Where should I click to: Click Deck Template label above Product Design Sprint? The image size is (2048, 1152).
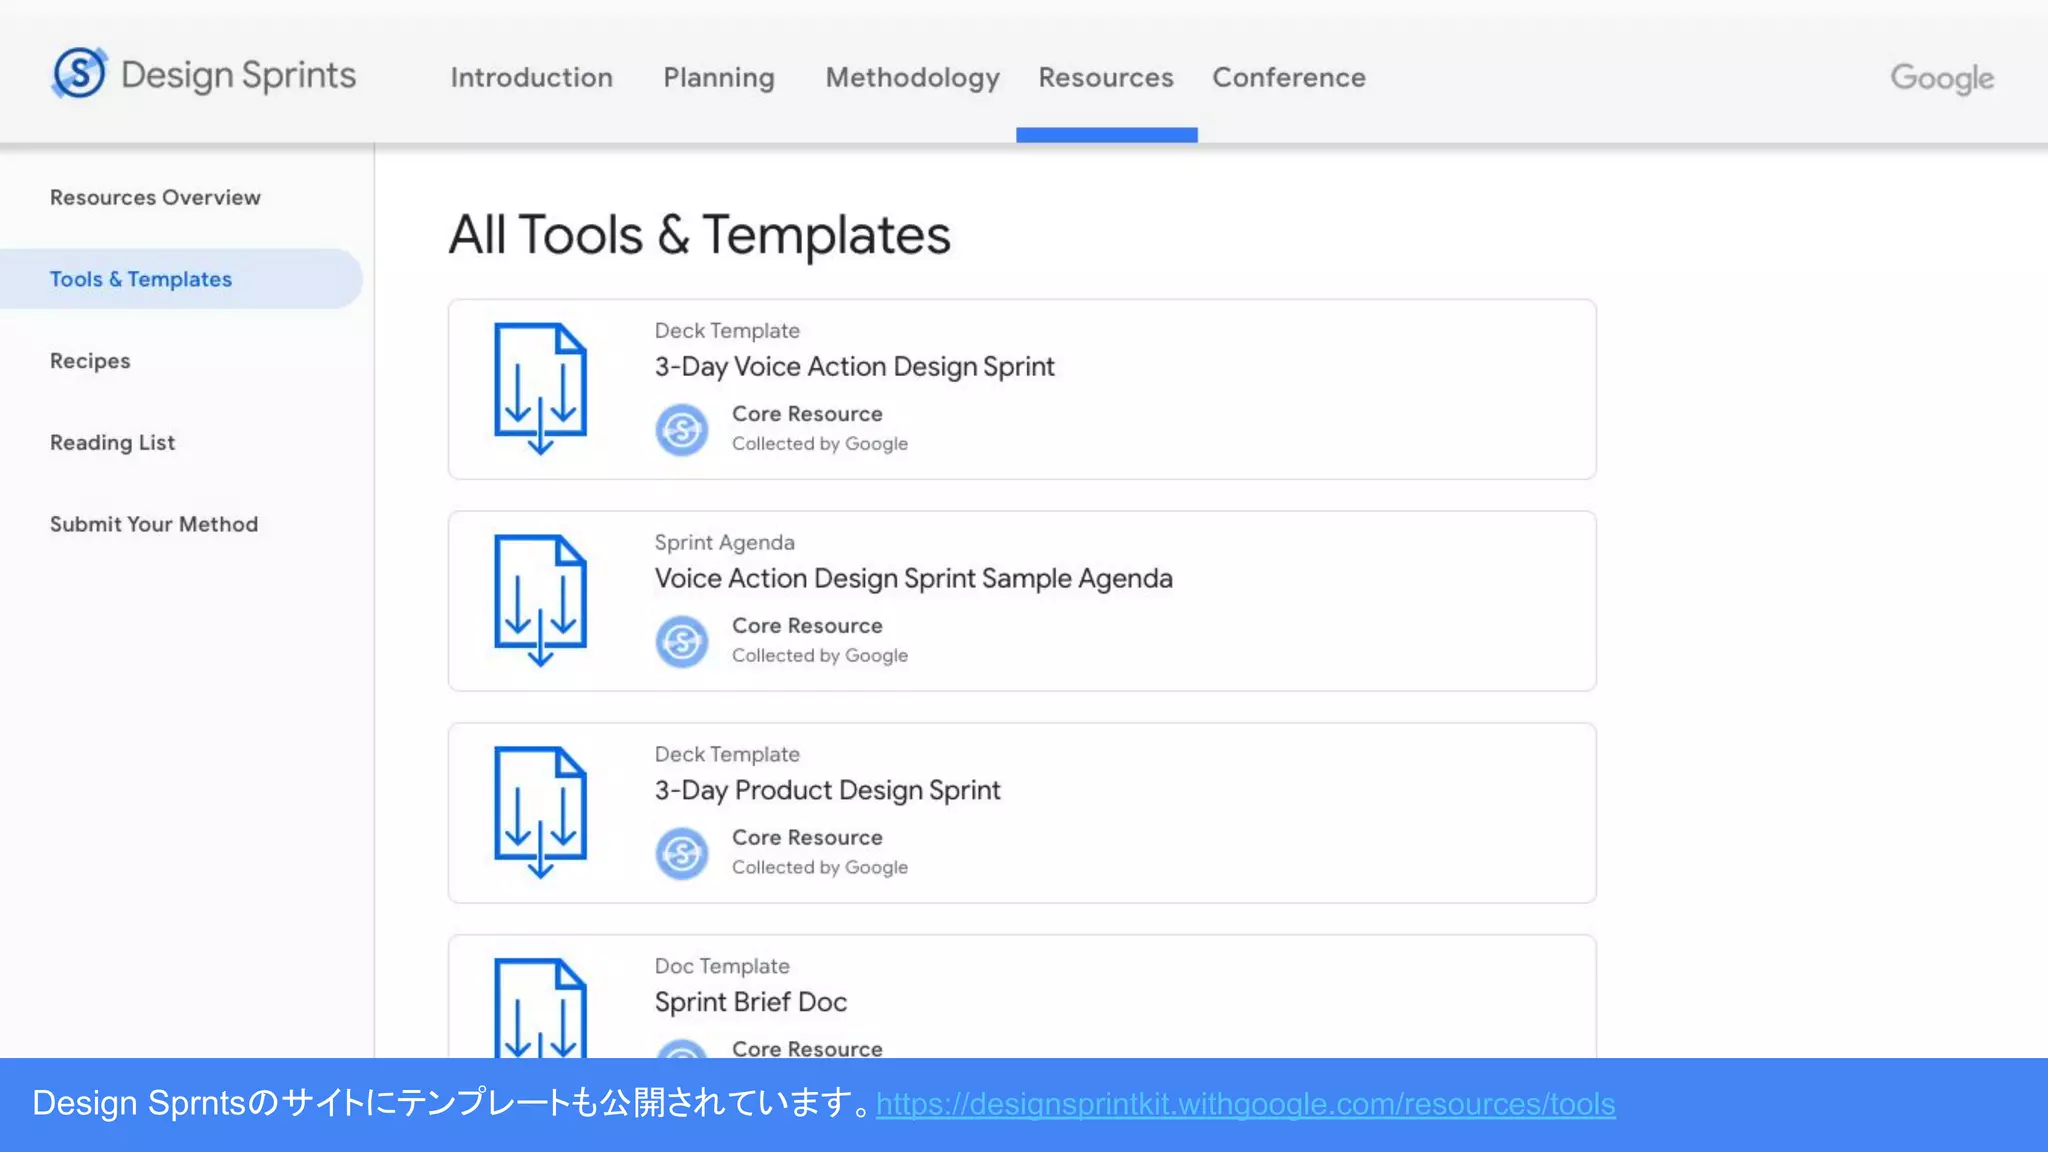pyautogui.click(x=727, y=755)
